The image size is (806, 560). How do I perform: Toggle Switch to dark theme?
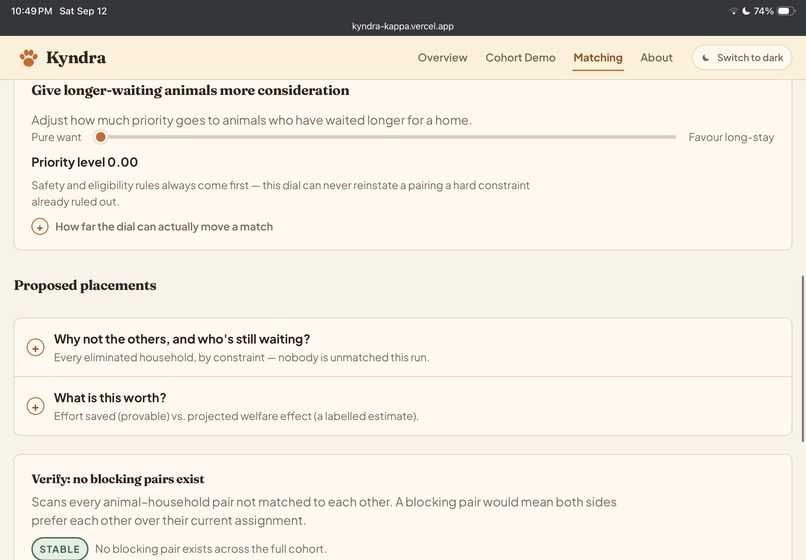tap(742, 58)
